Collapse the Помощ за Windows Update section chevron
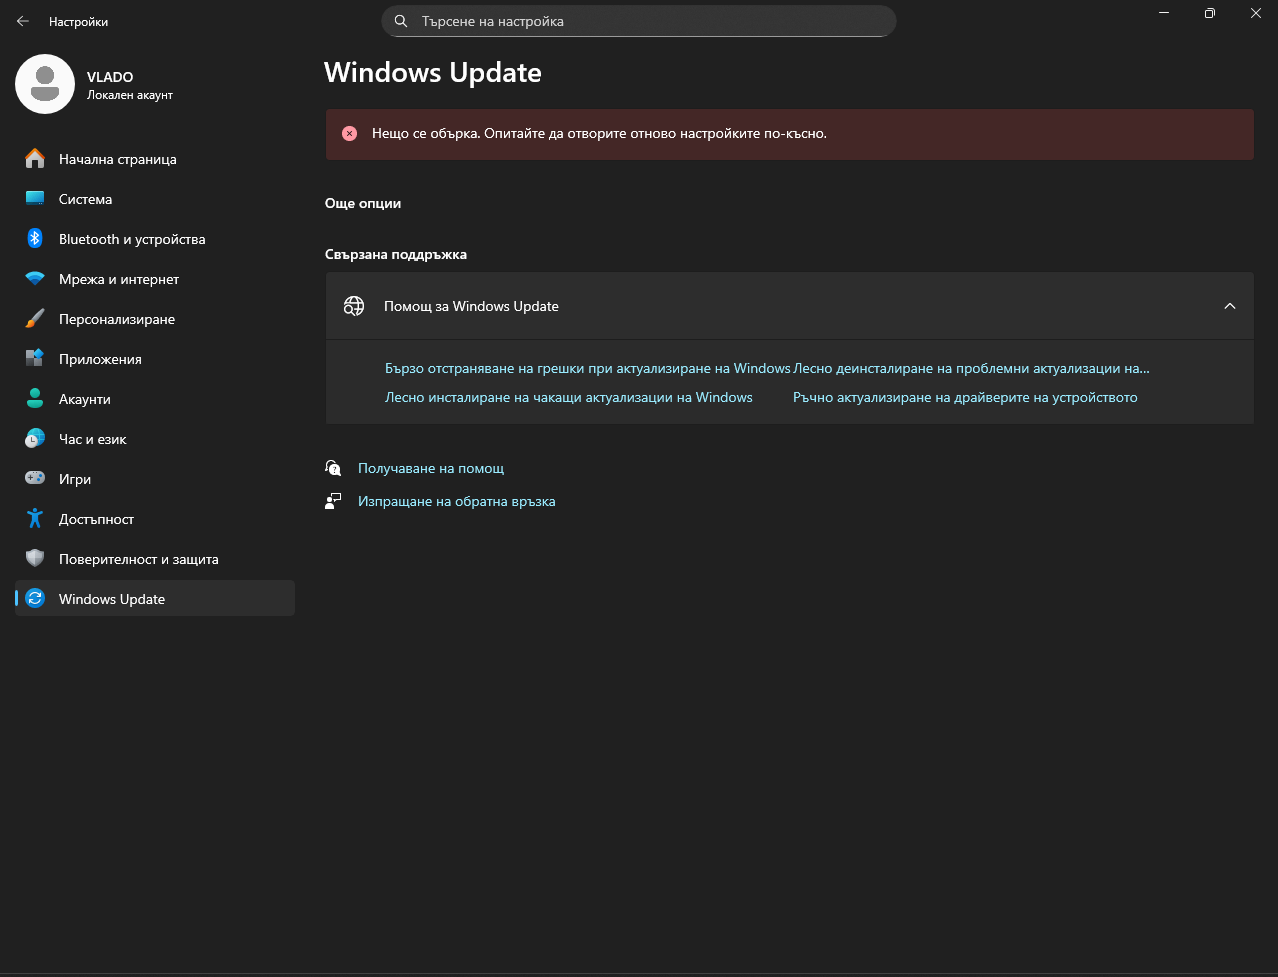This screenshot has height=977, width=1278. [1230, 306]
